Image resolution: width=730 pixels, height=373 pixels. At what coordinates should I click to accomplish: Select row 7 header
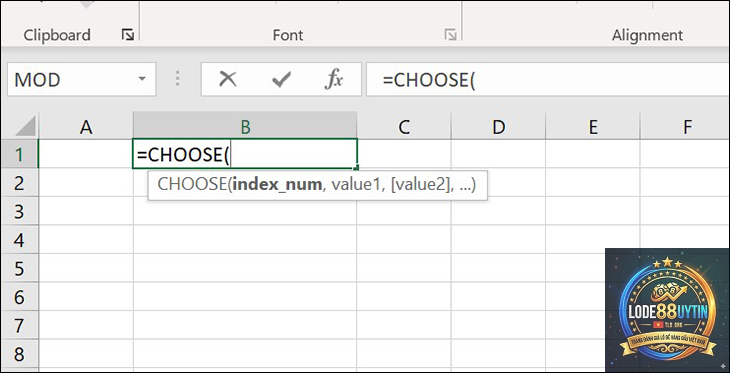coord(20,325)
